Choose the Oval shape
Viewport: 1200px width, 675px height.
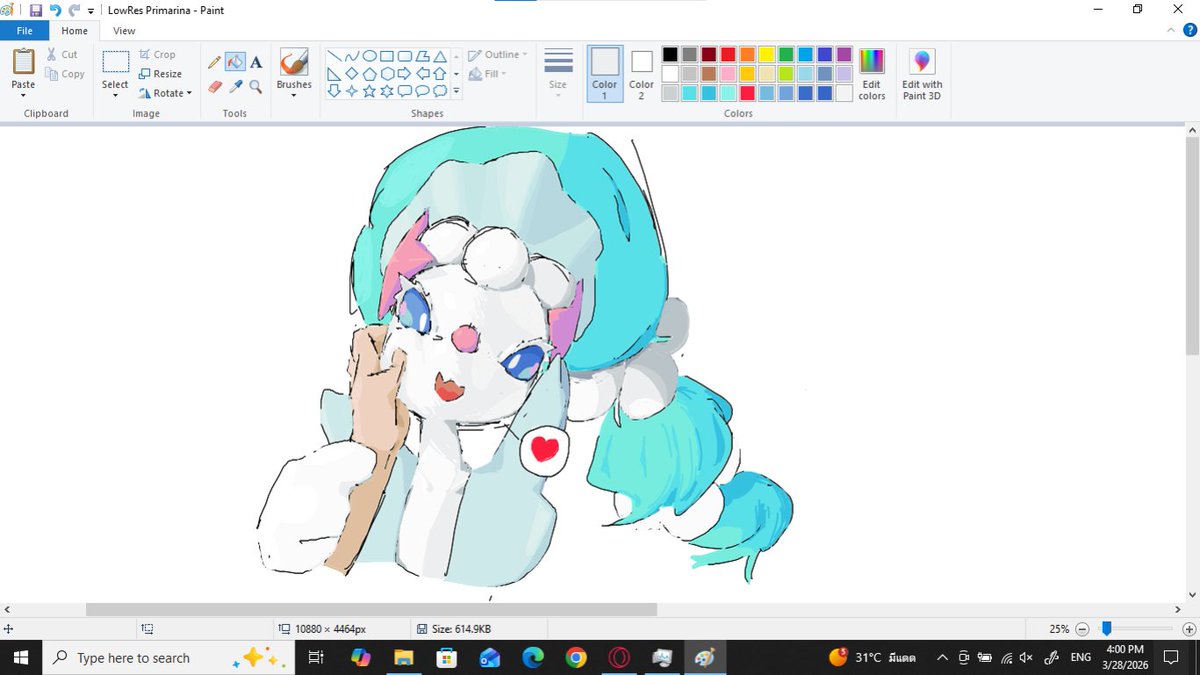pyautogui.click(x=369, y=56)
